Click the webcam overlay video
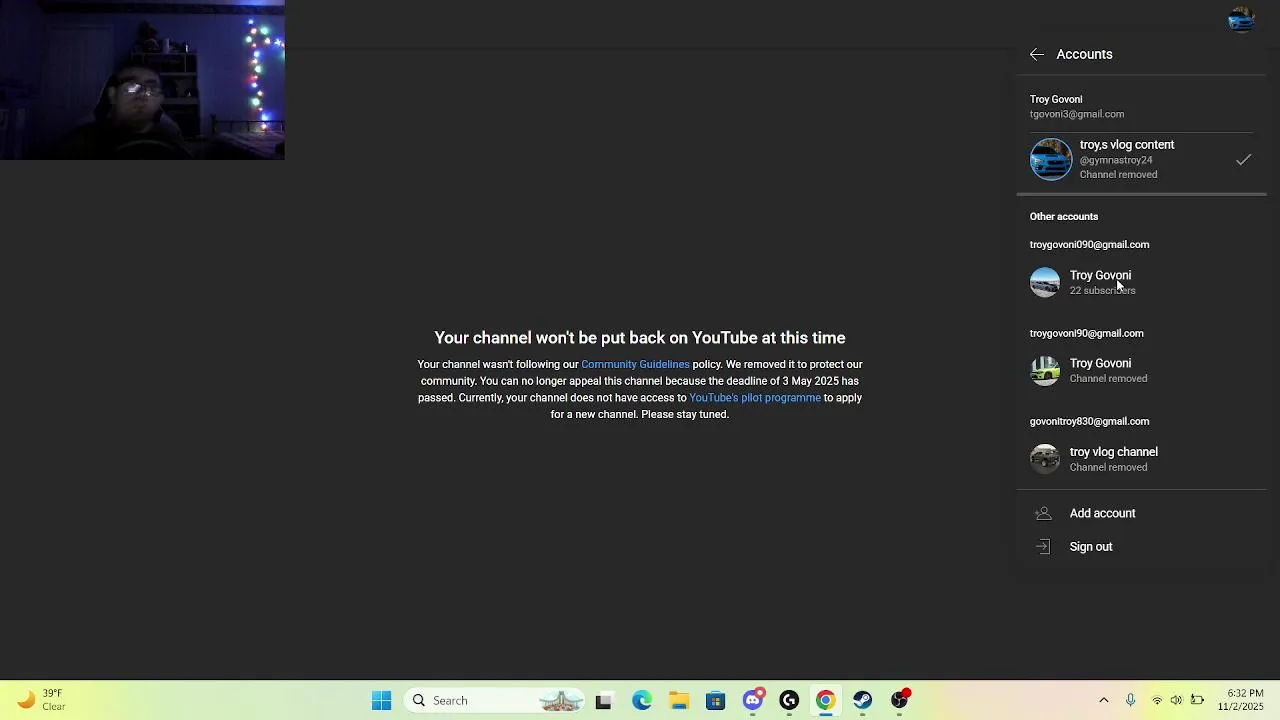Viewport: 1280px width, 720px height. click(142, 80)
